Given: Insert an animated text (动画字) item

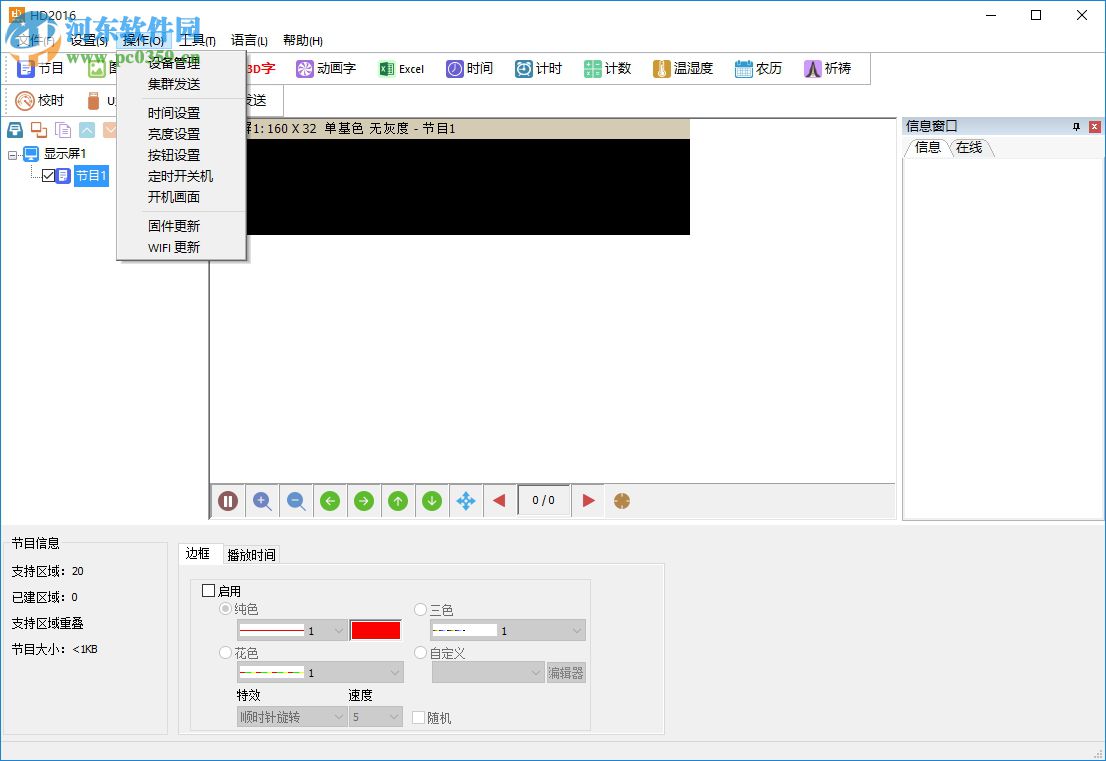Looking at the screenshot, I should coord(327,68).
